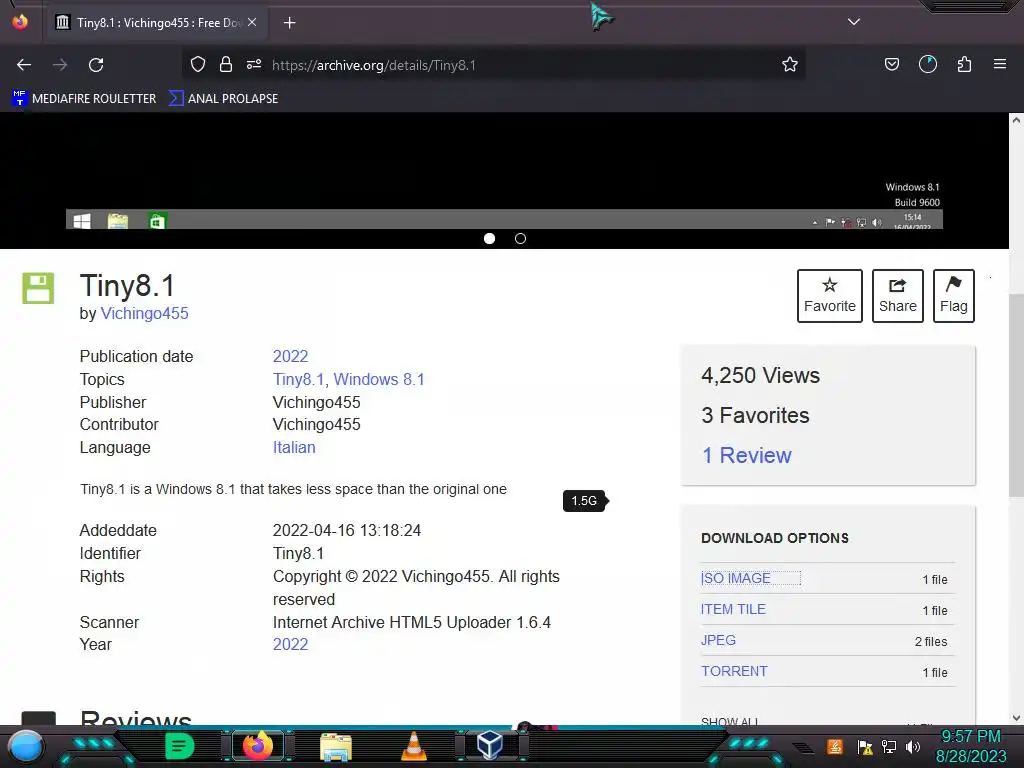Open the green notes app on taskbar
This screenshot has width=1024, height=768.
click(179, 746)
